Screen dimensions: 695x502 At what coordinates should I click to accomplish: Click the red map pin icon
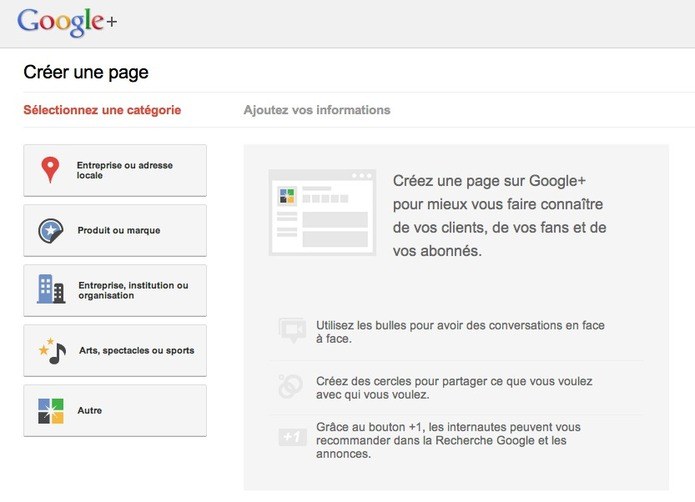coord(50,170)
